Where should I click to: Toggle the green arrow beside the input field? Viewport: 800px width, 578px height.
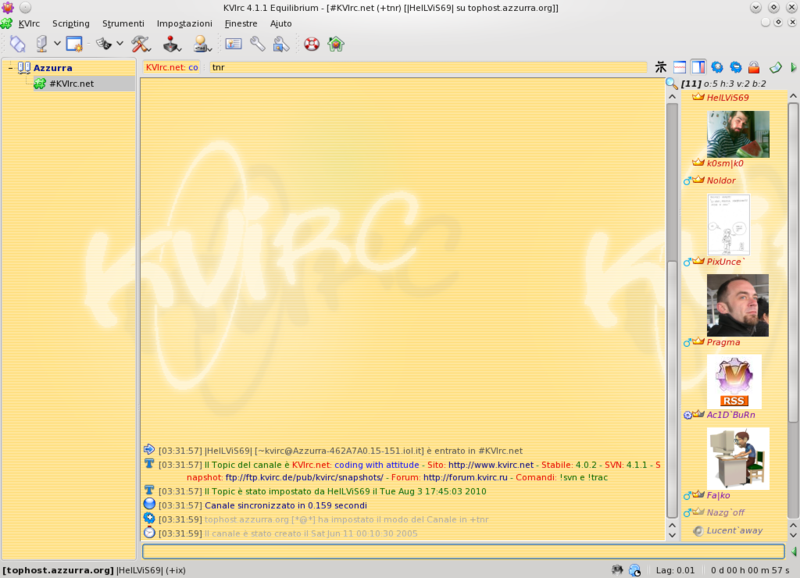pos(793,551)
